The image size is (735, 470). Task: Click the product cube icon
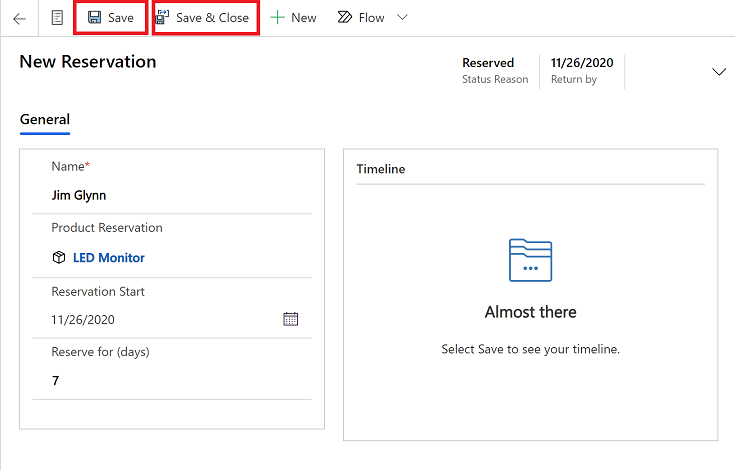[59, 257]
